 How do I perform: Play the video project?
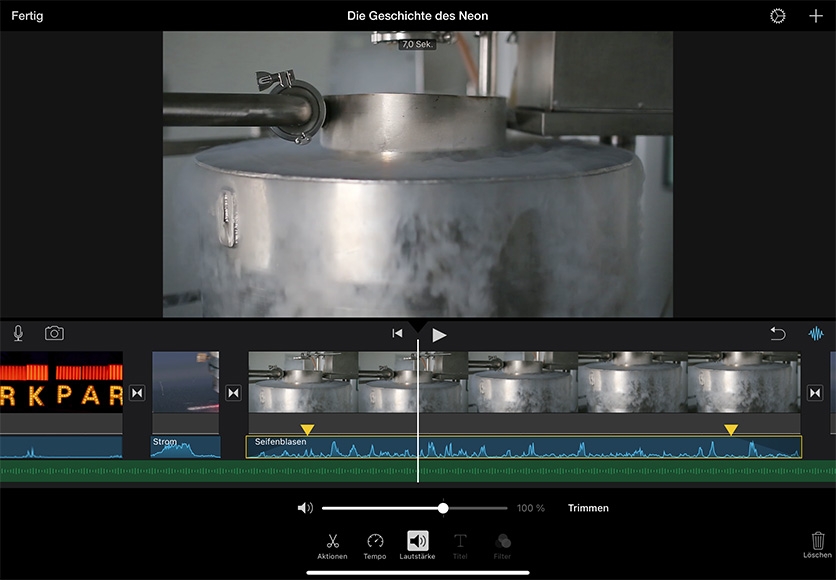pyautogui.click(x=439, y=335)
